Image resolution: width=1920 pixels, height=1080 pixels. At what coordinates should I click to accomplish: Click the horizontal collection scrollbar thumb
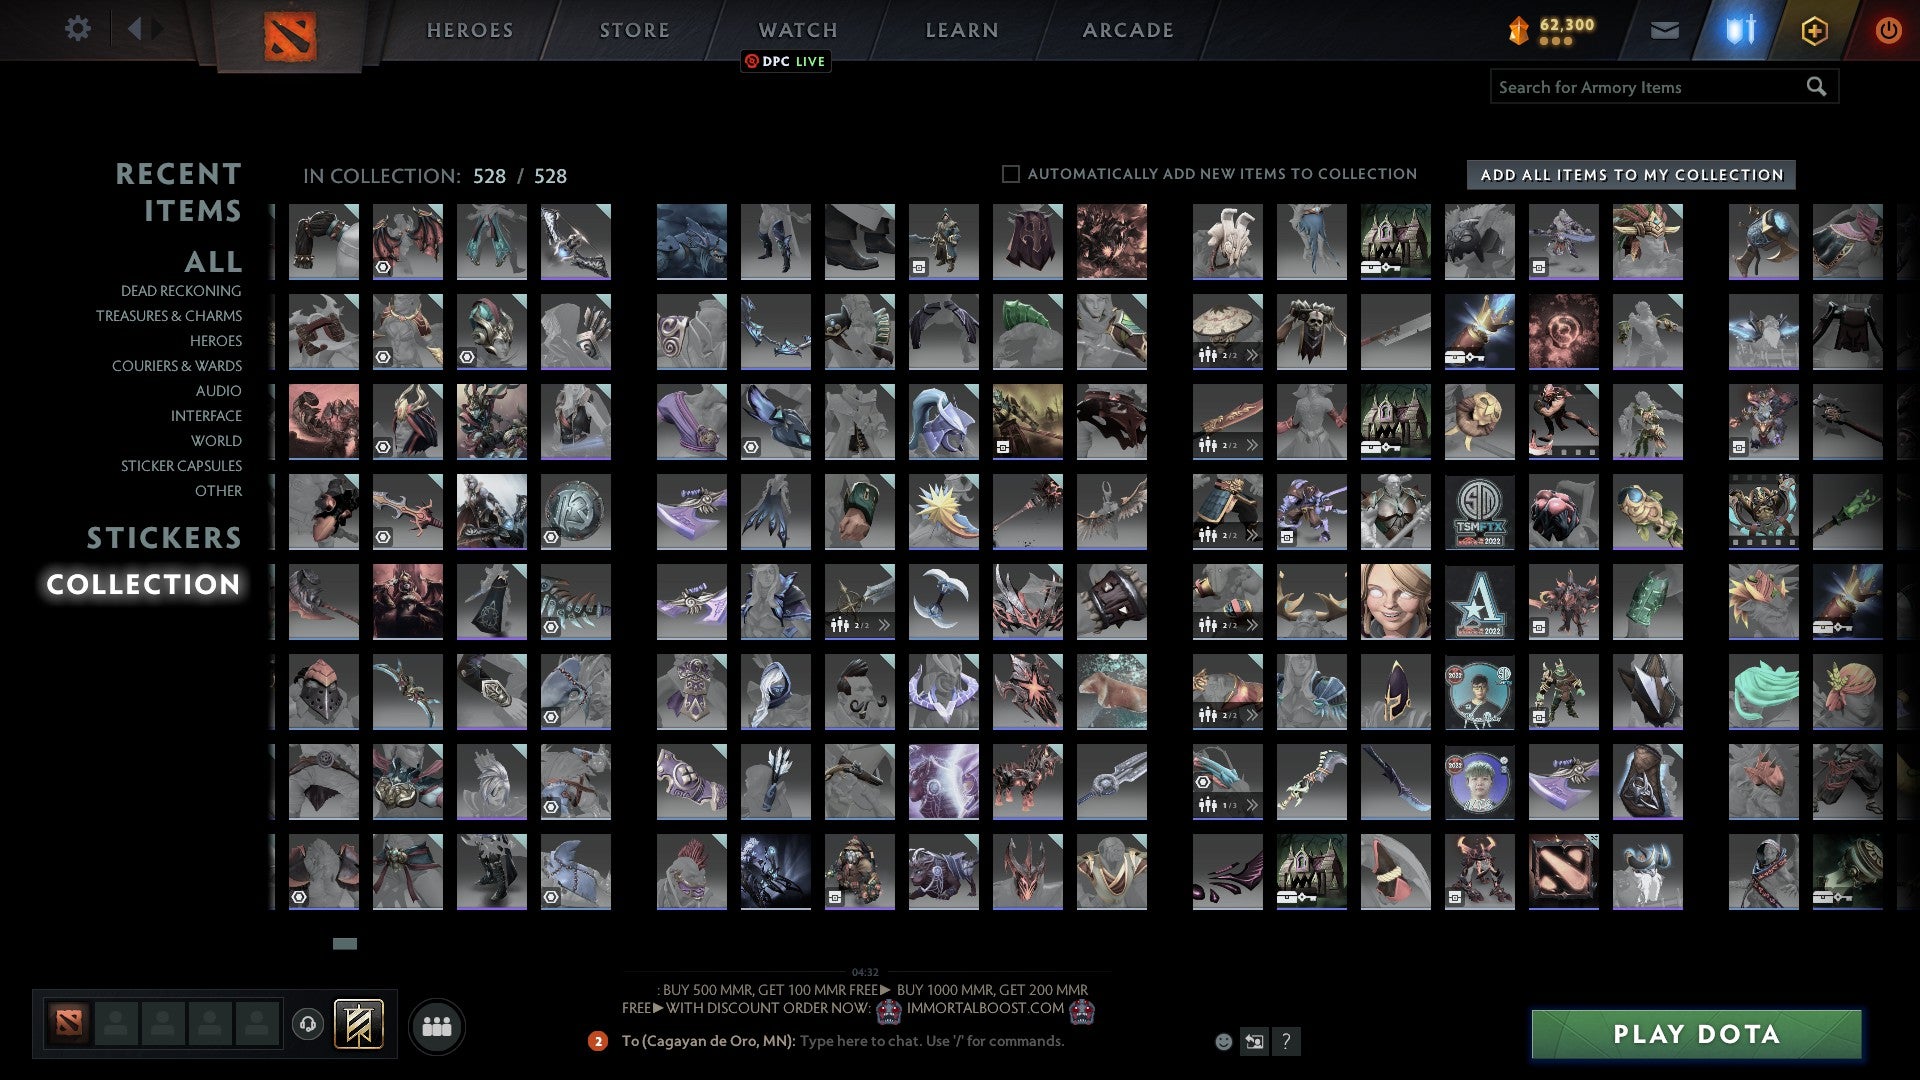[344, 943]
